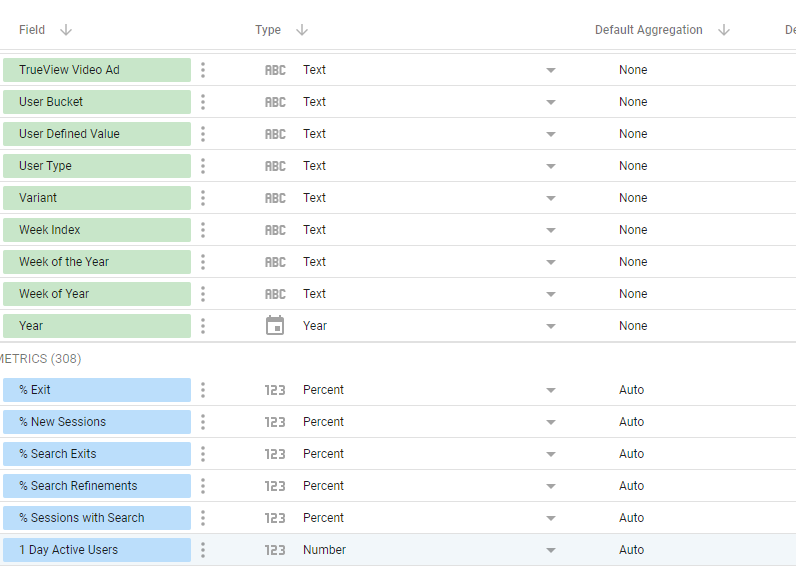Screen dimensions: 796x569
Task: Click the more options dots beside % Search Exits
Action: pos(203,454)
